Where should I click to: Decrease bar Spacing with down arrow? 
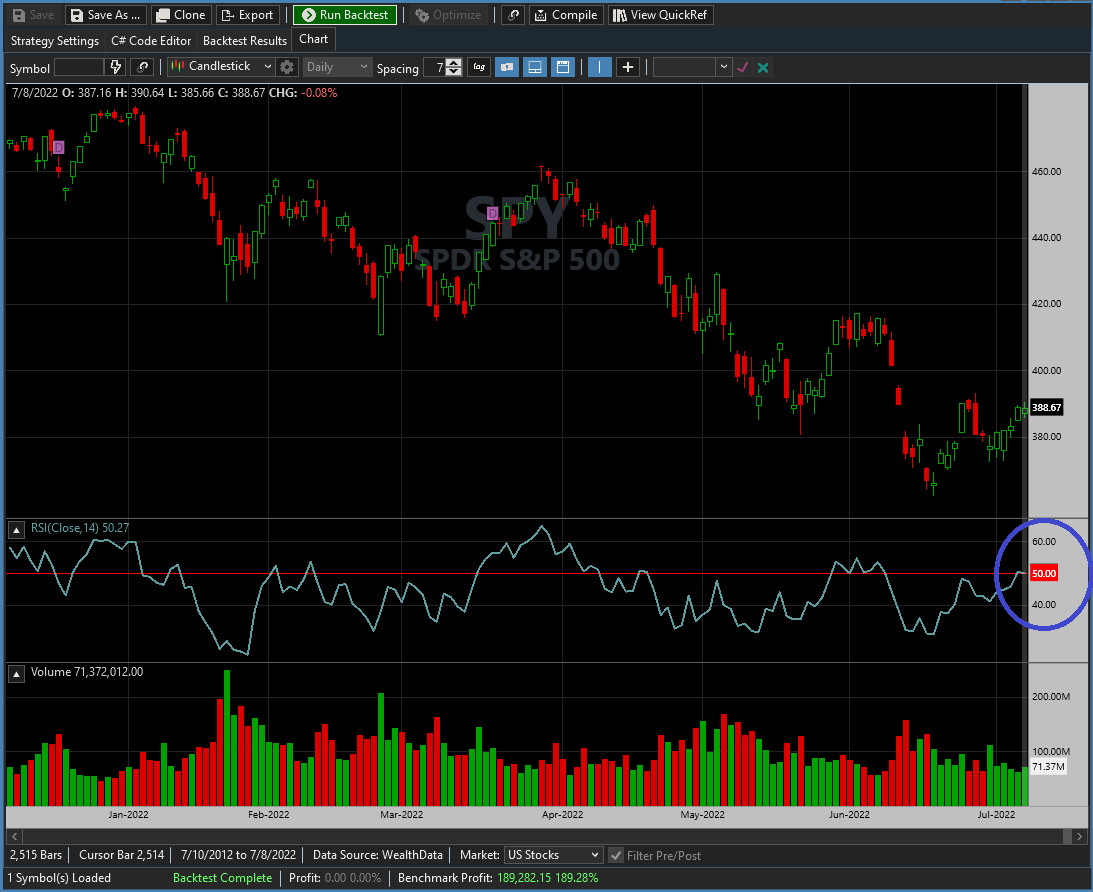454,72
